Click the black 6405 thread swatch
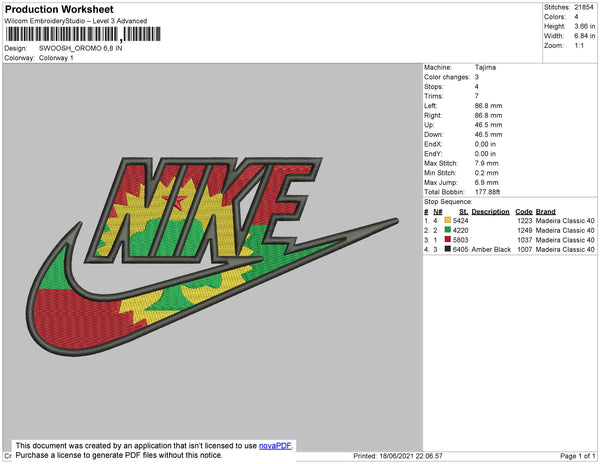The height and width of the screenshot is (464, 600). [x=447, y=249]
